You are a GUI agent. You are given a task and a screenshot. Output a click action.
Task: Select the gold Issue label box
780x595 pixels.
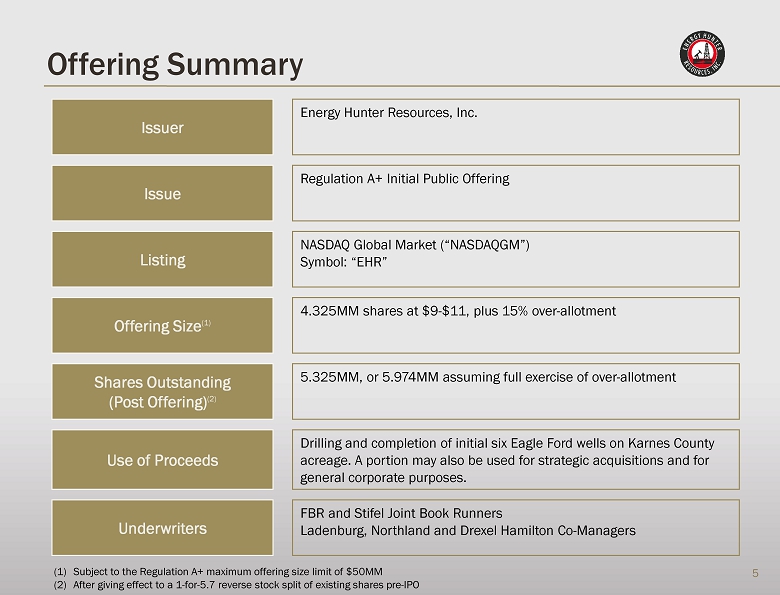click(x=162, y=193)
